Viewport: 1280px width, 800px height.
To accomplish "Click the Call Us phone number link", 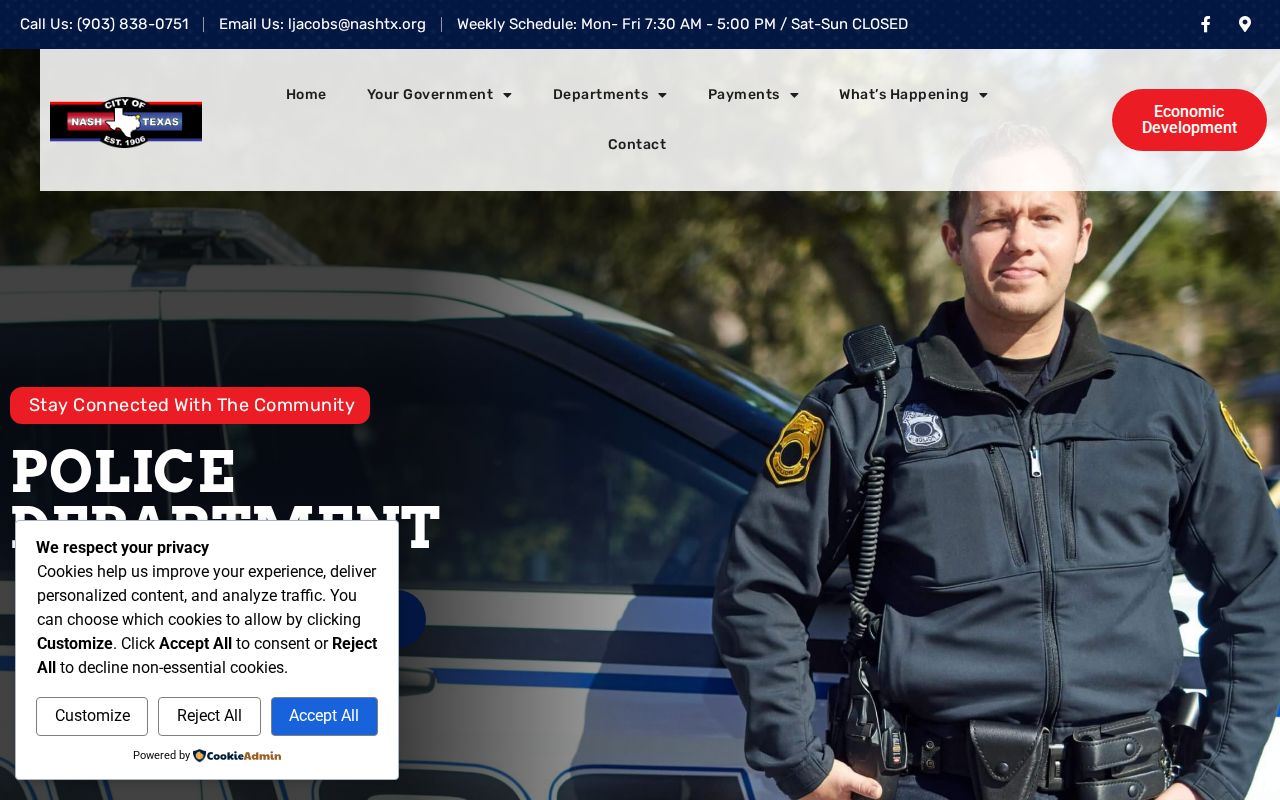I will 104,24.
